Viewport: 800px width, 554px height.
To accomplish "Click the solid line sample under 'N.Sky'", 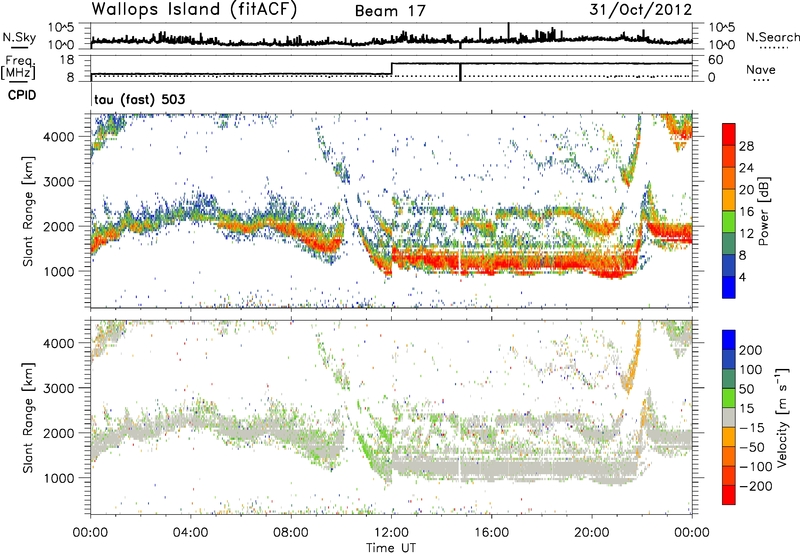I will coord(19,48).
